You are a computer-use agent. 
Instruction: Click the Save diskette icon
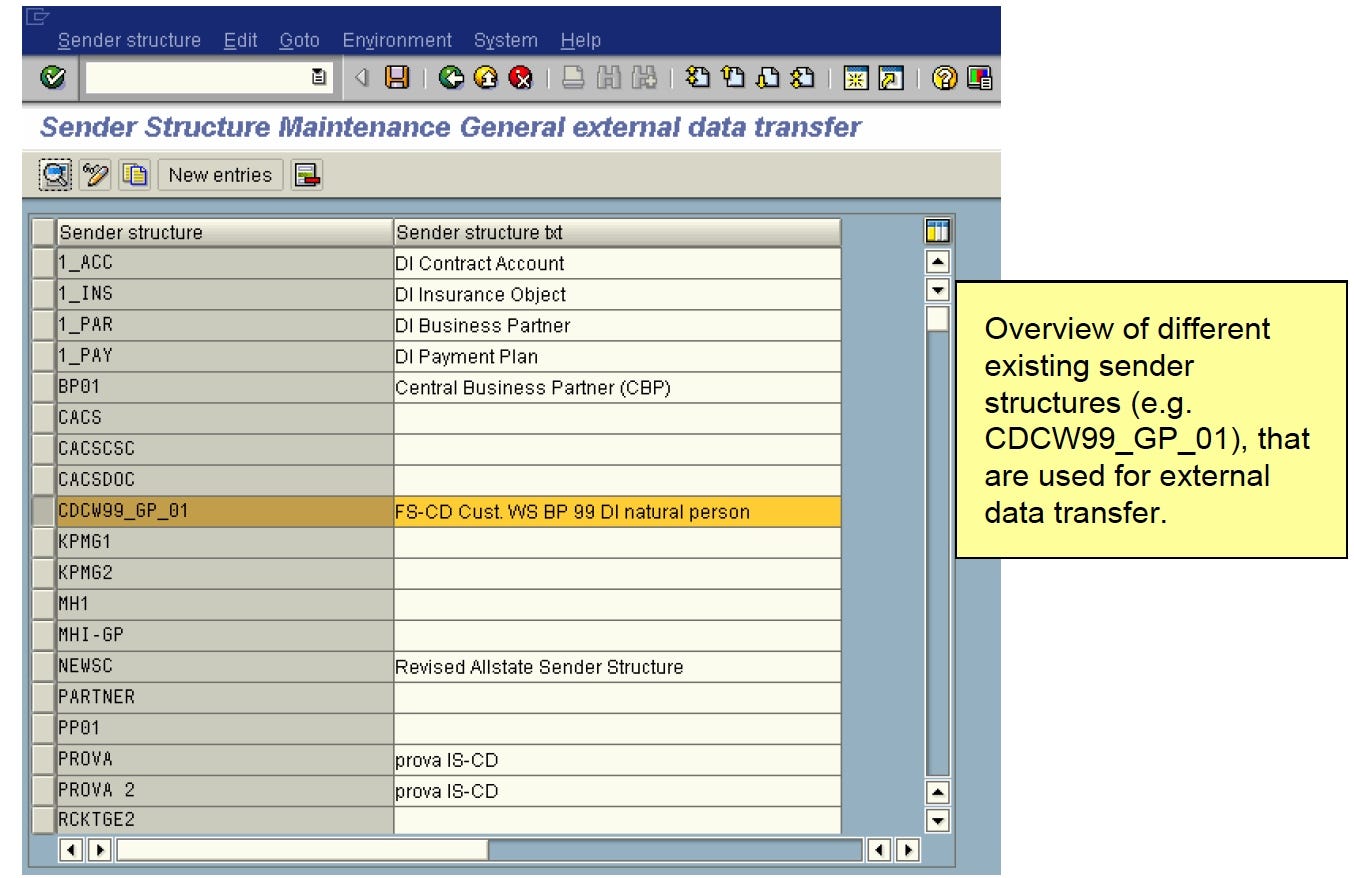tap(398, 78)
